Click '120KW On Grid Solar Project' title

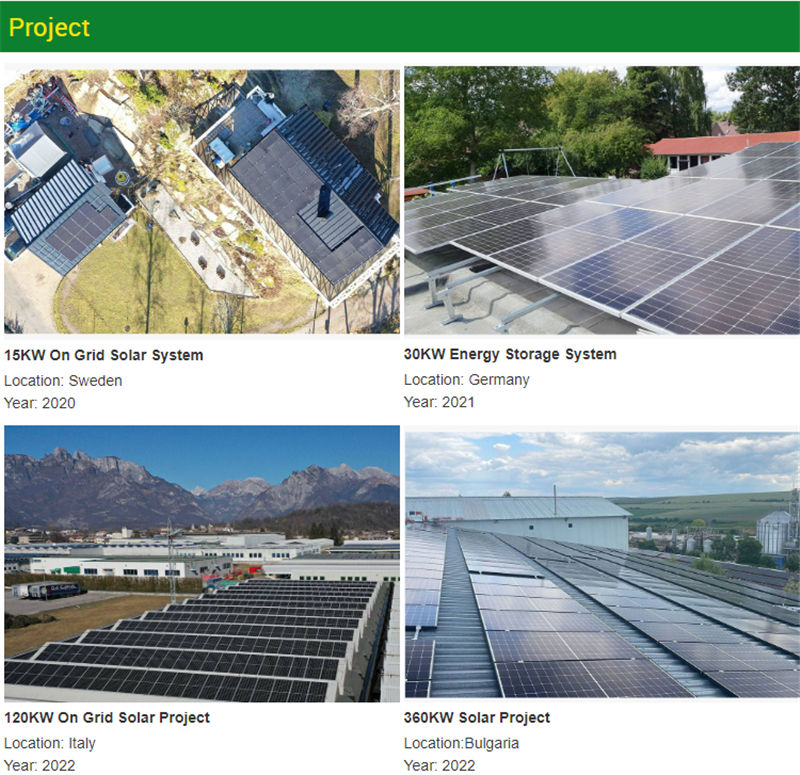pyautogui.click(x=107, y=717)
